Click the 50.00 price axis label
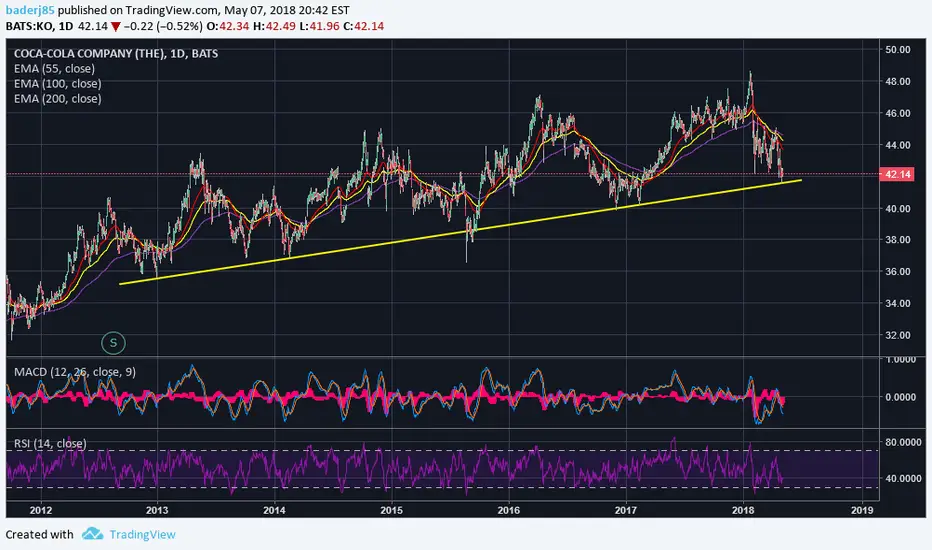The image size is (932, 550). click(898, 49)
